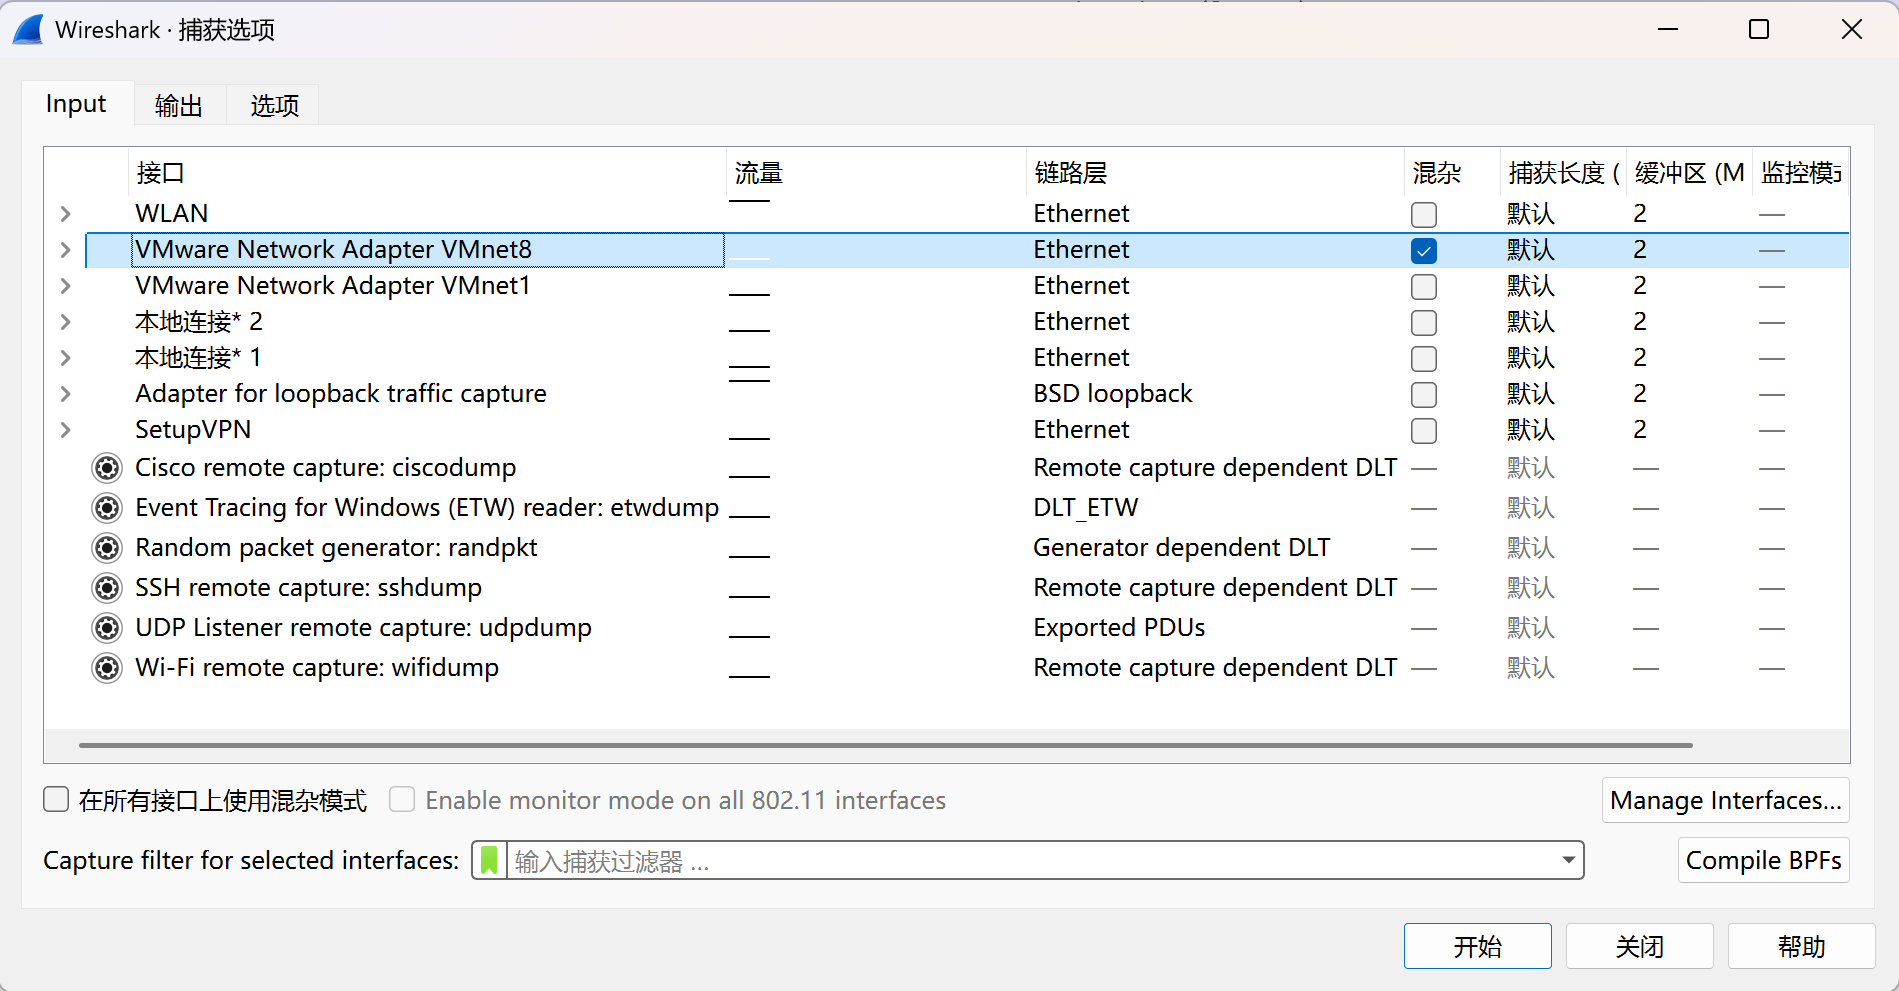1899x991 pixels.
Task: Click the capture filter input field
Action: pyautogui.click(x=1030, y=860)
